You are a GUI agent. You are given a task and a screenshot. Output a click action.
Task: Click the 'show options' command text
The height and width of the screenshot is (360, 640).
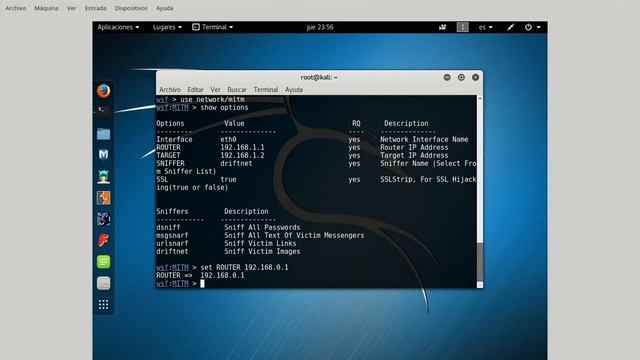coord(224,108)
